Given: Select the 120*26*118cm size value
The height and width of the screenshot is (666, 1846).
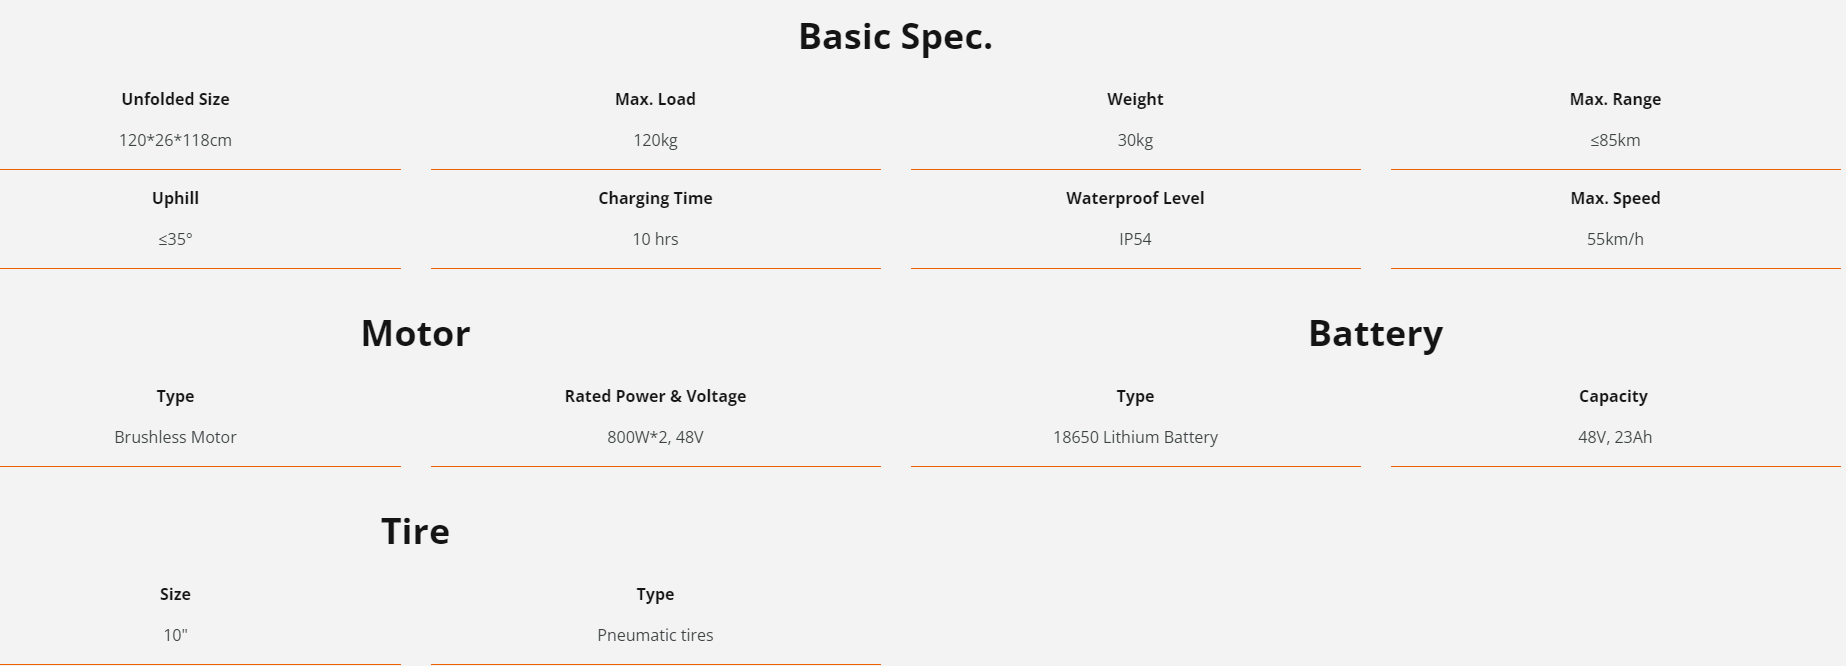Looking at the screenshot, I should [175, 140].
